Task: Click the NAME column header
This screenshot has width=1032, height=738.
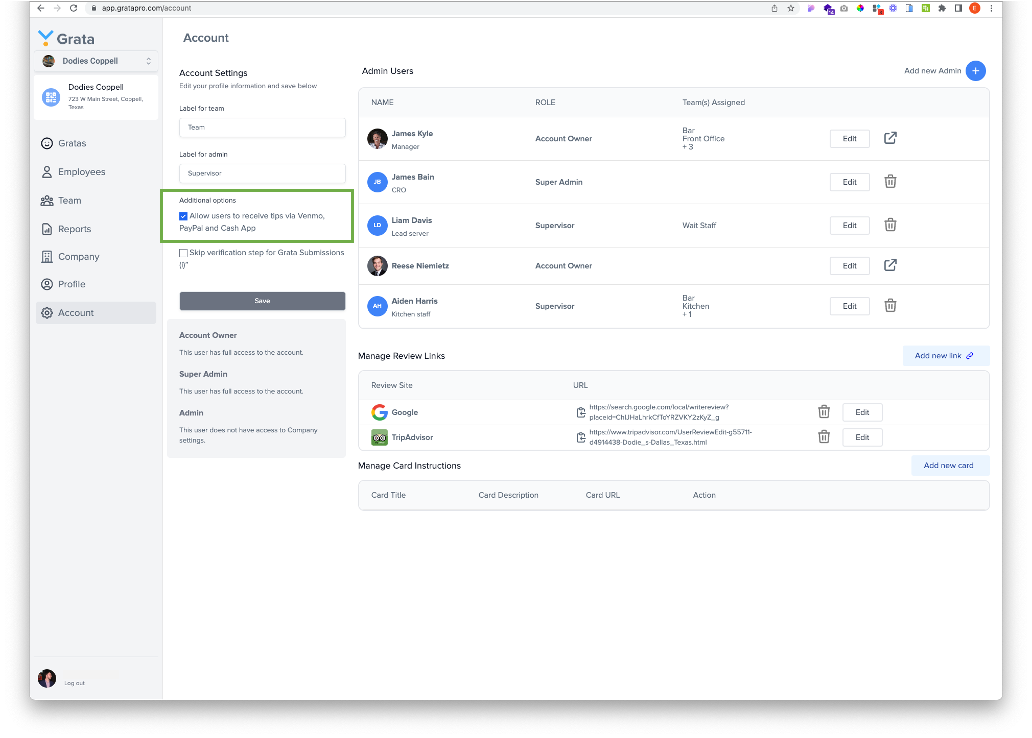Action: click(x=382, y=103)
